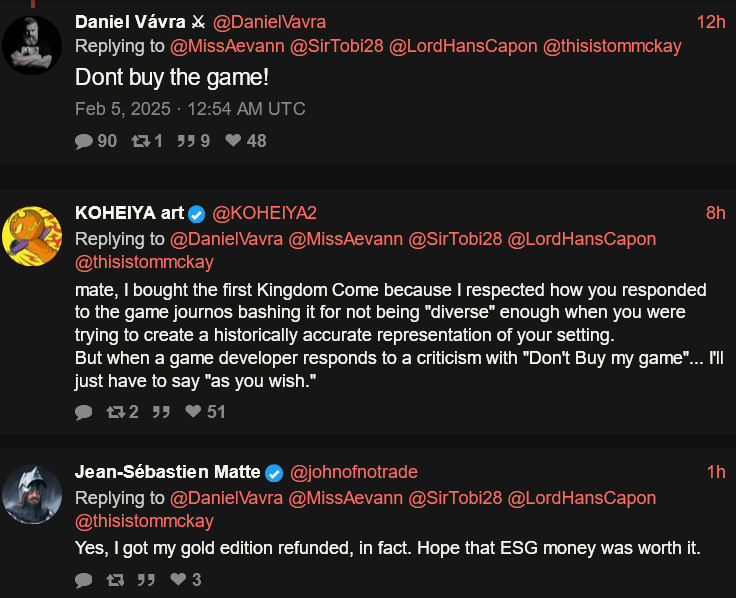Click quote icon on KOHEIYA art's reply
Screen dimensions: 736x598
point(161,412)
